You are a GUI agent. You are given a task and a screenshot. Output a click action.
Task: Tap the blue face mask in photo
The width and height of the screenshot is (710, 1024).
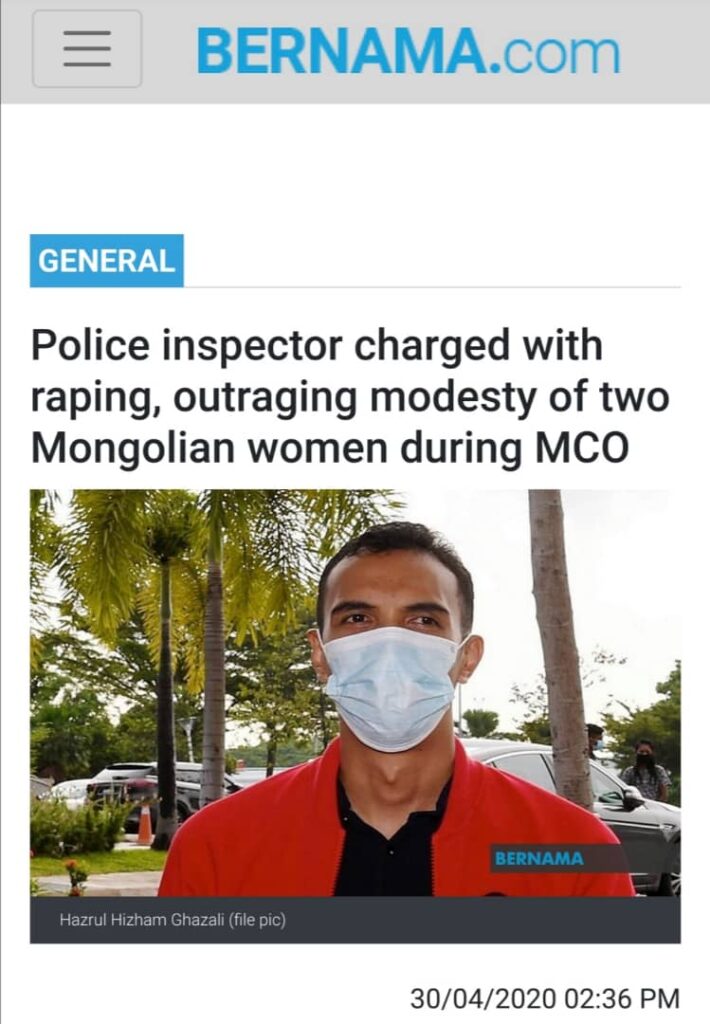(391, 687)
